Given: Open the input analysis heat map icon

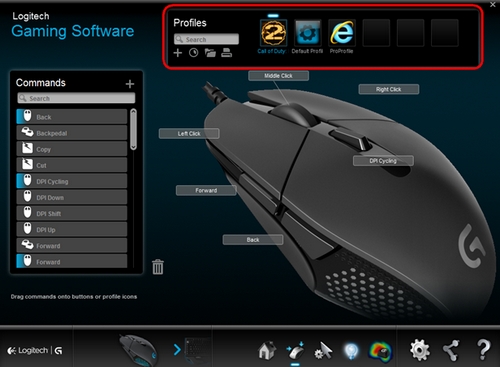Looking at the screenshot, I should (x=380, y=351).
